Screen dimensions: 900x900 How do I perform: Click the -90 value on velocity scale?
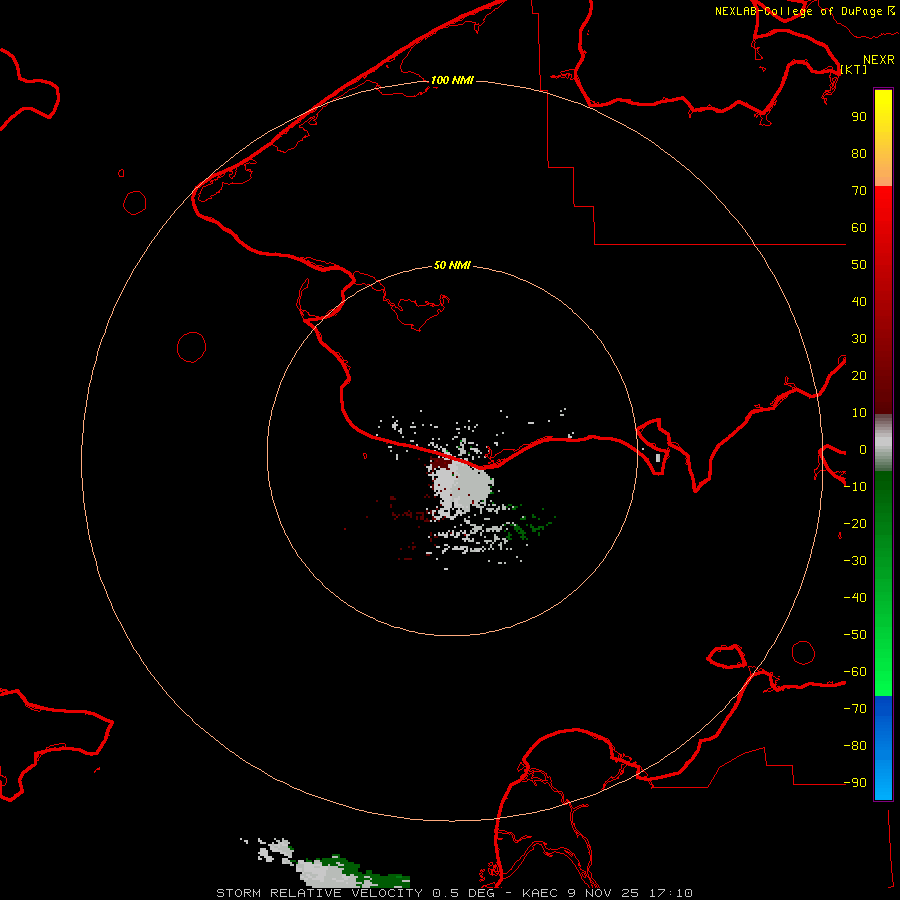[x=855, y=783]
